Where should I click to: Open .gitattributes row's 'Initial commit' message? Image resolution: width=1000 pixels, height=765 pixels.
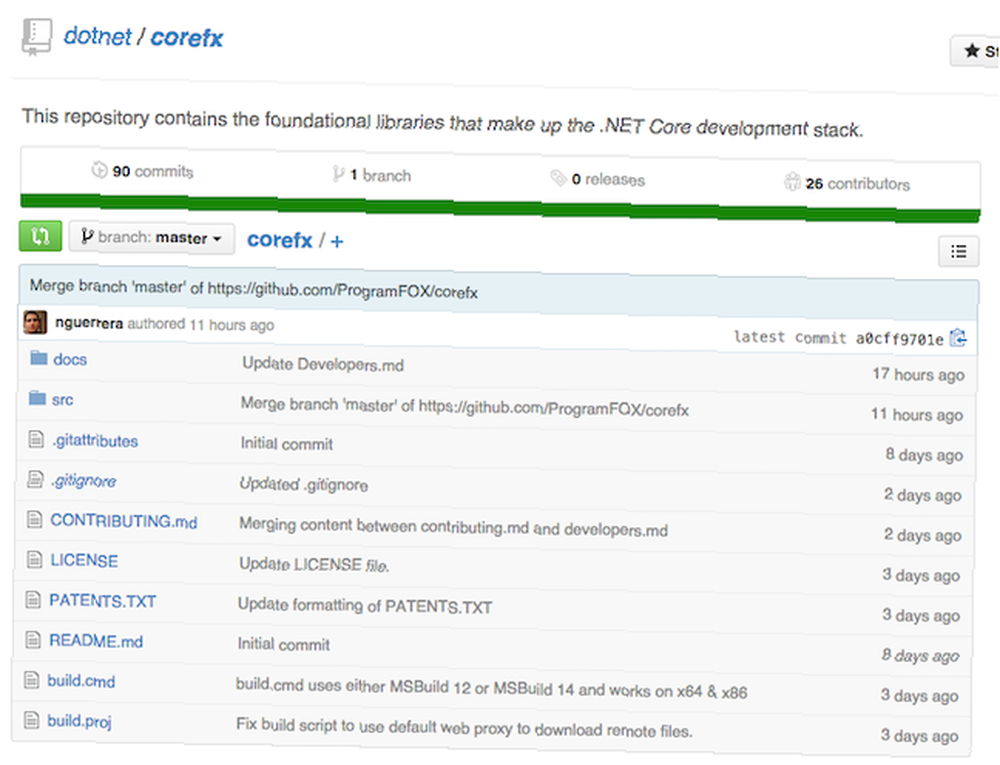[x=286, y=444]
